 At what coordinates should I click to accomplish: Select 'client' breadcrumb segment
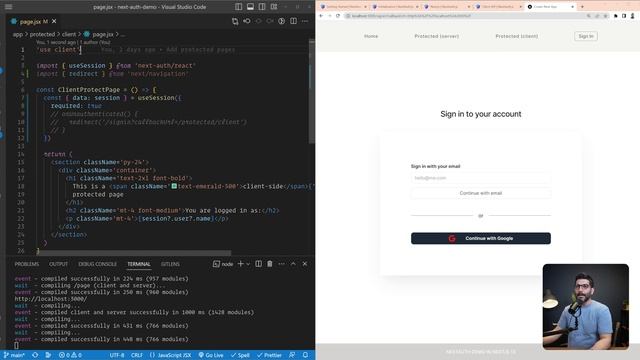click(69, 34)
